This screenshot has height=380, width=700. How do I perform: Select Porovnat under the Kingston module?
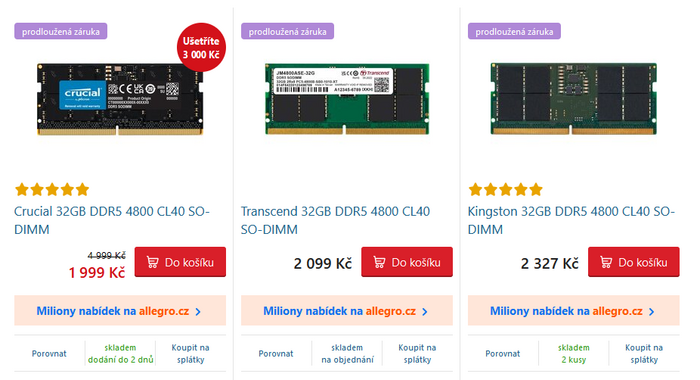(503, 354)
